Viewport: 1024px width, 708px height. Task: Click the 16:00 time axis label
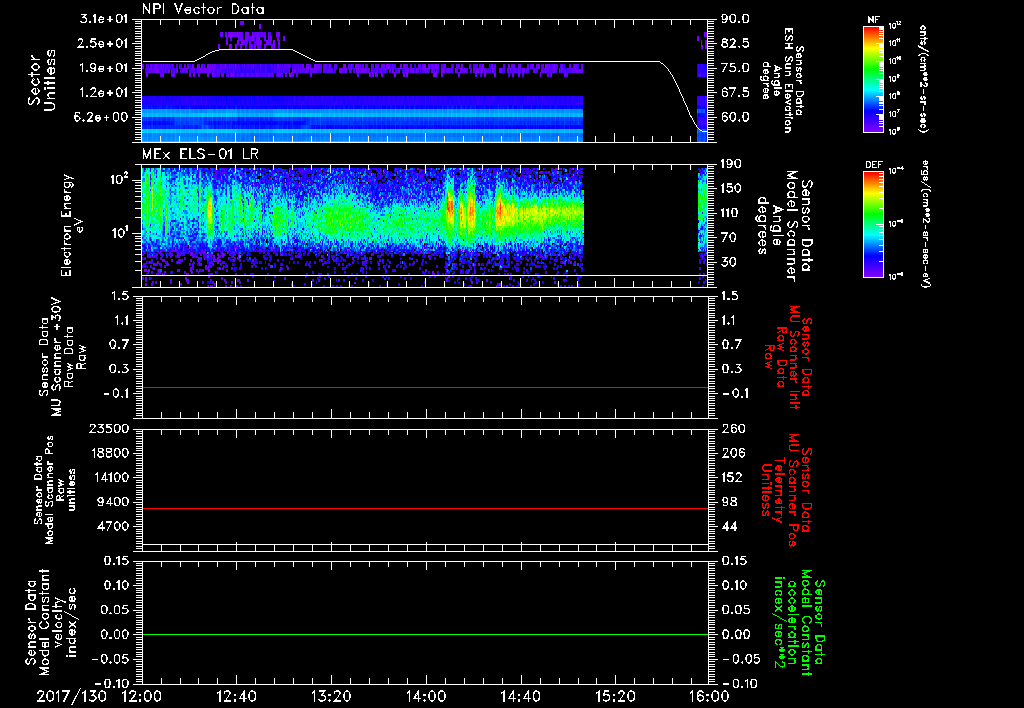tap(709, 695)
